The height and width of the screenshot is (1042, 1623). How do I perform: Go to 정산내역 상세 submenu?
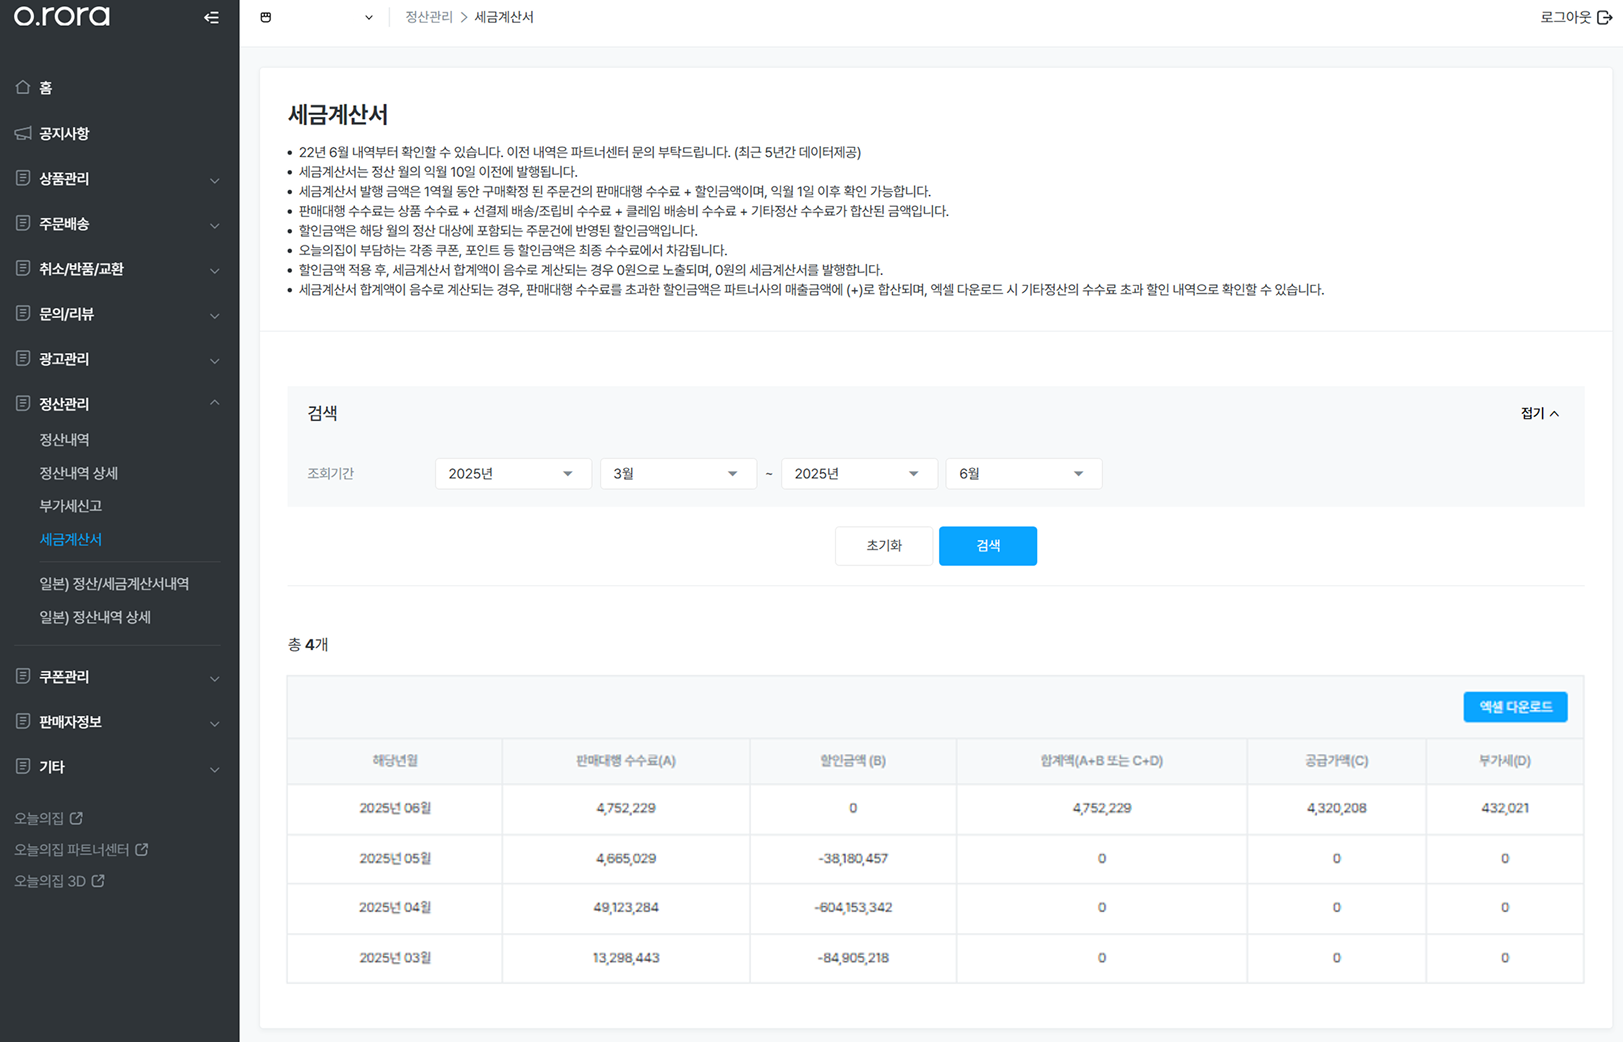point(79,472)
